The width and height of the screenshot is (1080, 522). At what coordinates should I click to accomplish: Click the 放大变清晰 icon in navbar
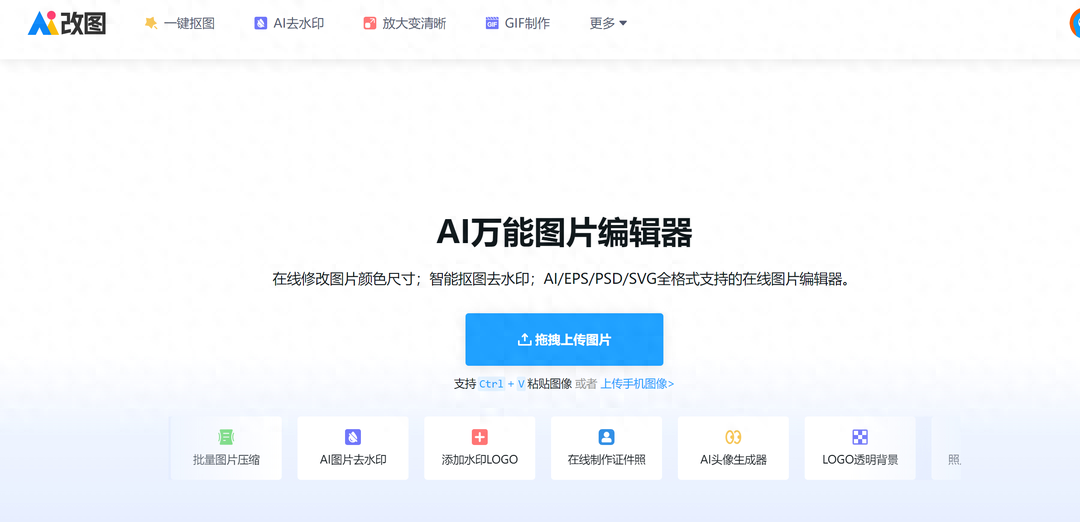370,23
